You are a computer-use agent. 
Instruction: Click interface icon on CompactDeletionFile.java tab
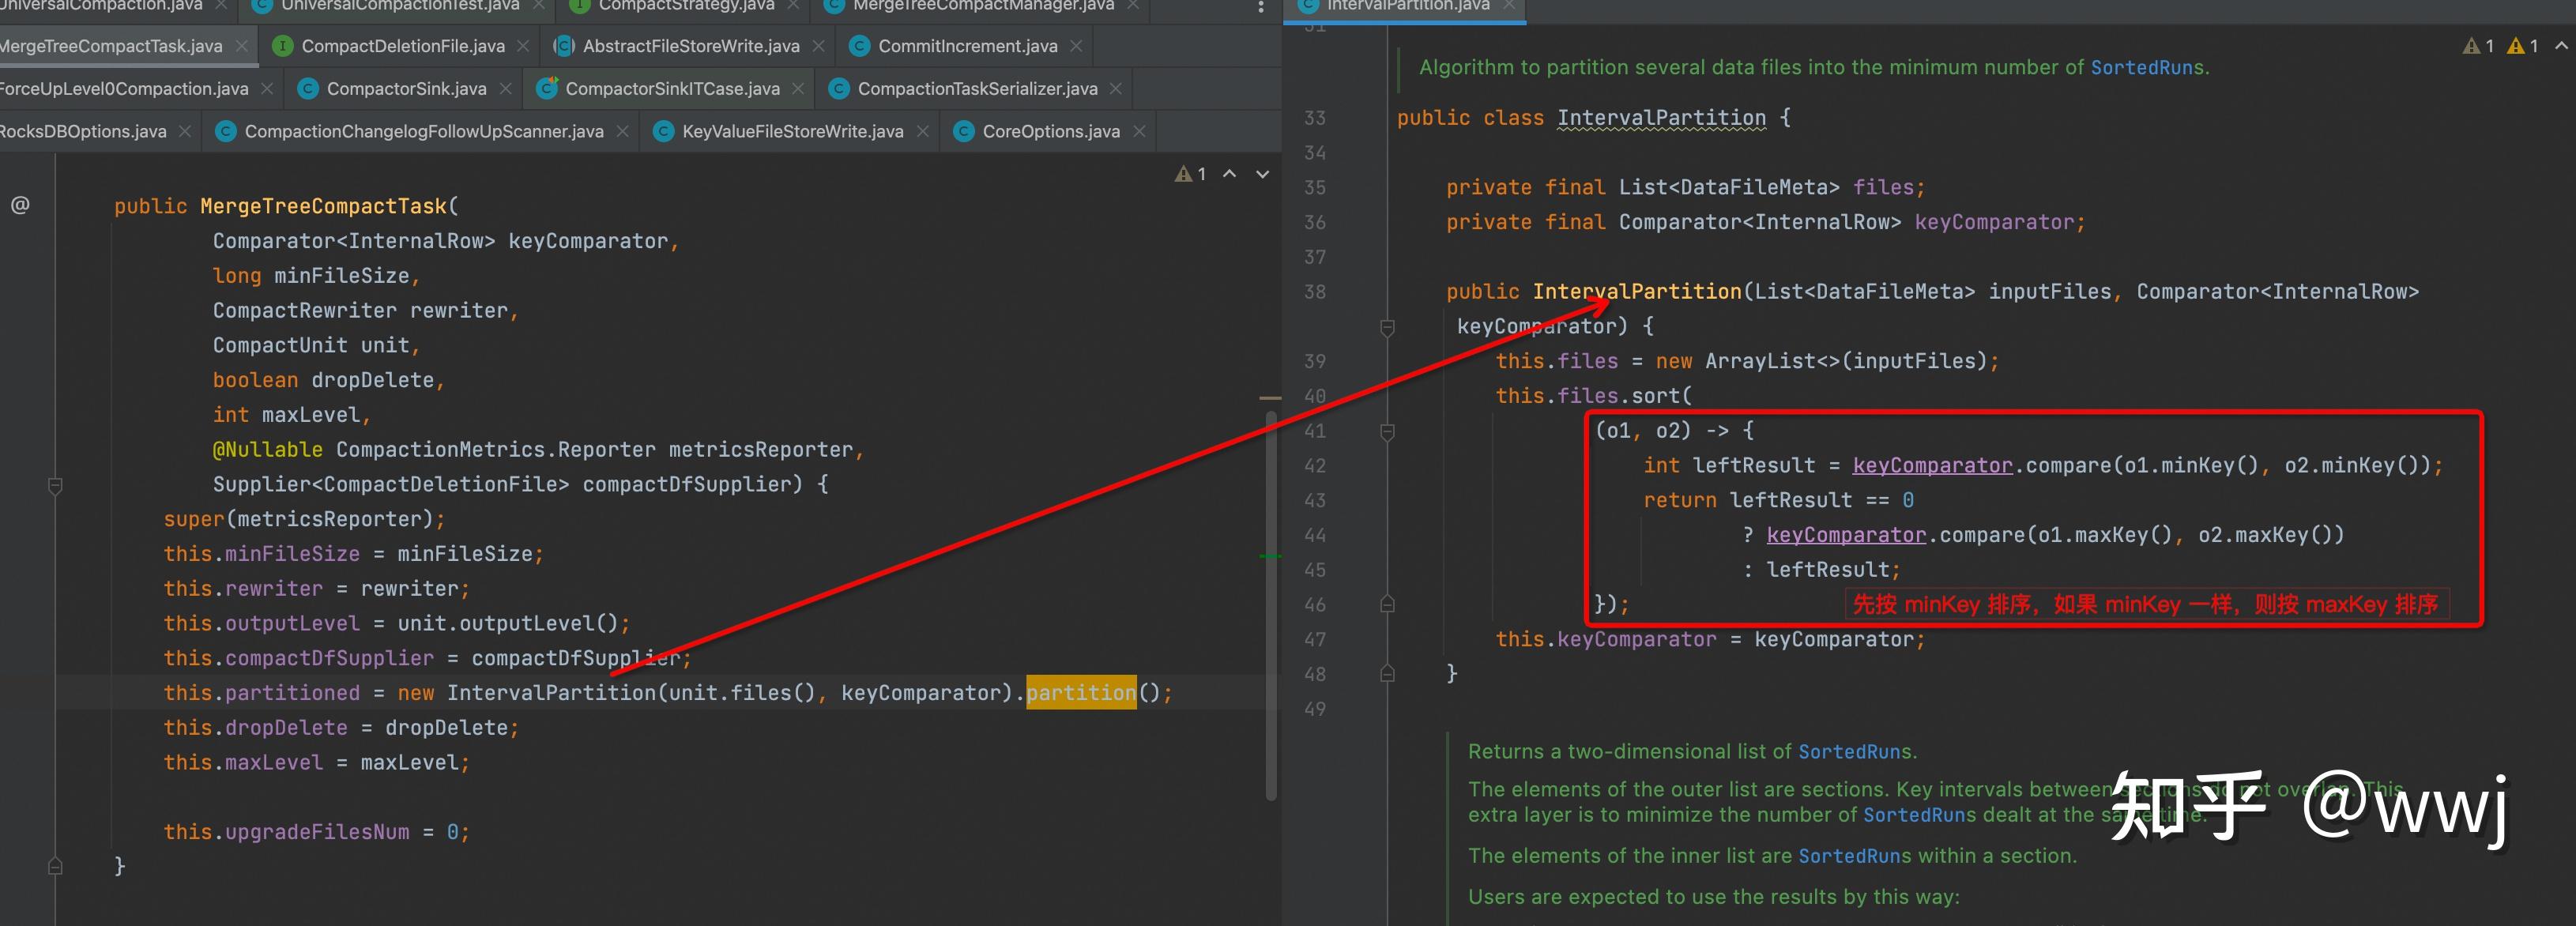pyautogui.click(x=283, y=46)
